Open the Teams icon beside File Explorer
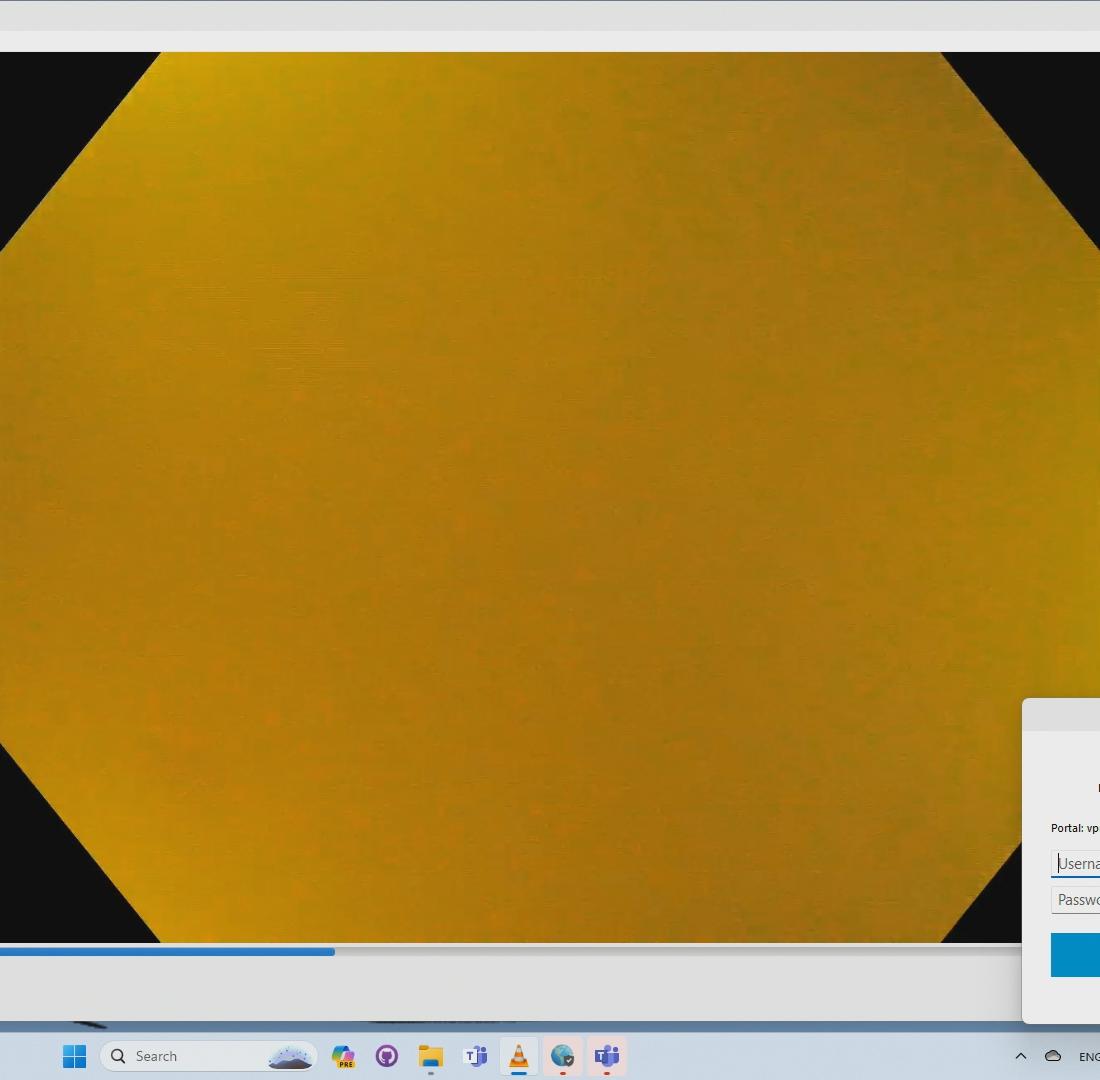This screenshot has height=1080, width=1100. tap(475, 1056)
